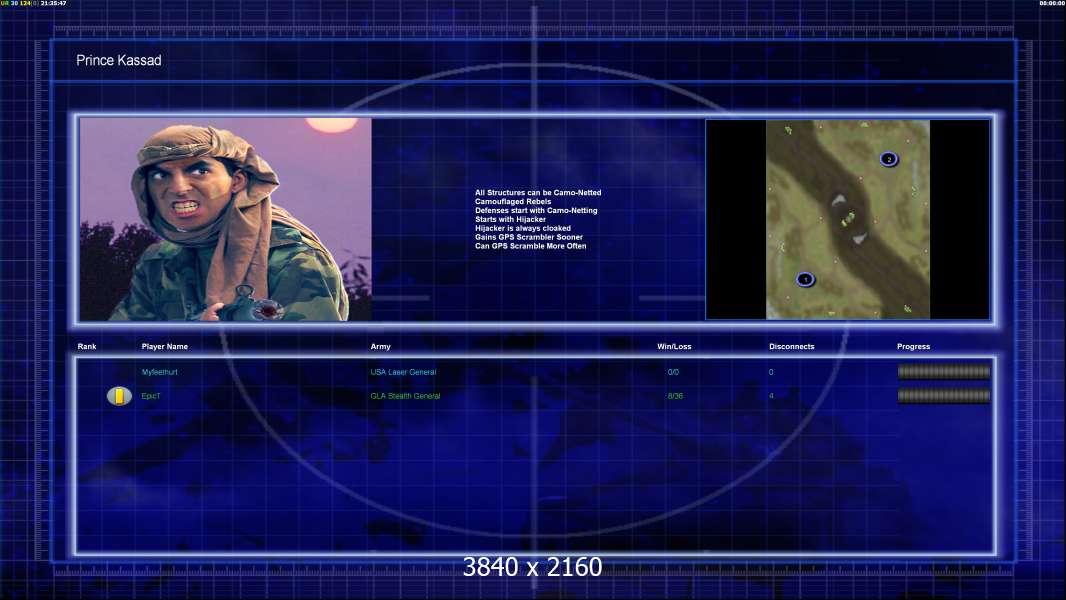Screen dimensions: 1066x600
Task: Click the 8/36 win/loss value
Action: (x=675, y=395)
